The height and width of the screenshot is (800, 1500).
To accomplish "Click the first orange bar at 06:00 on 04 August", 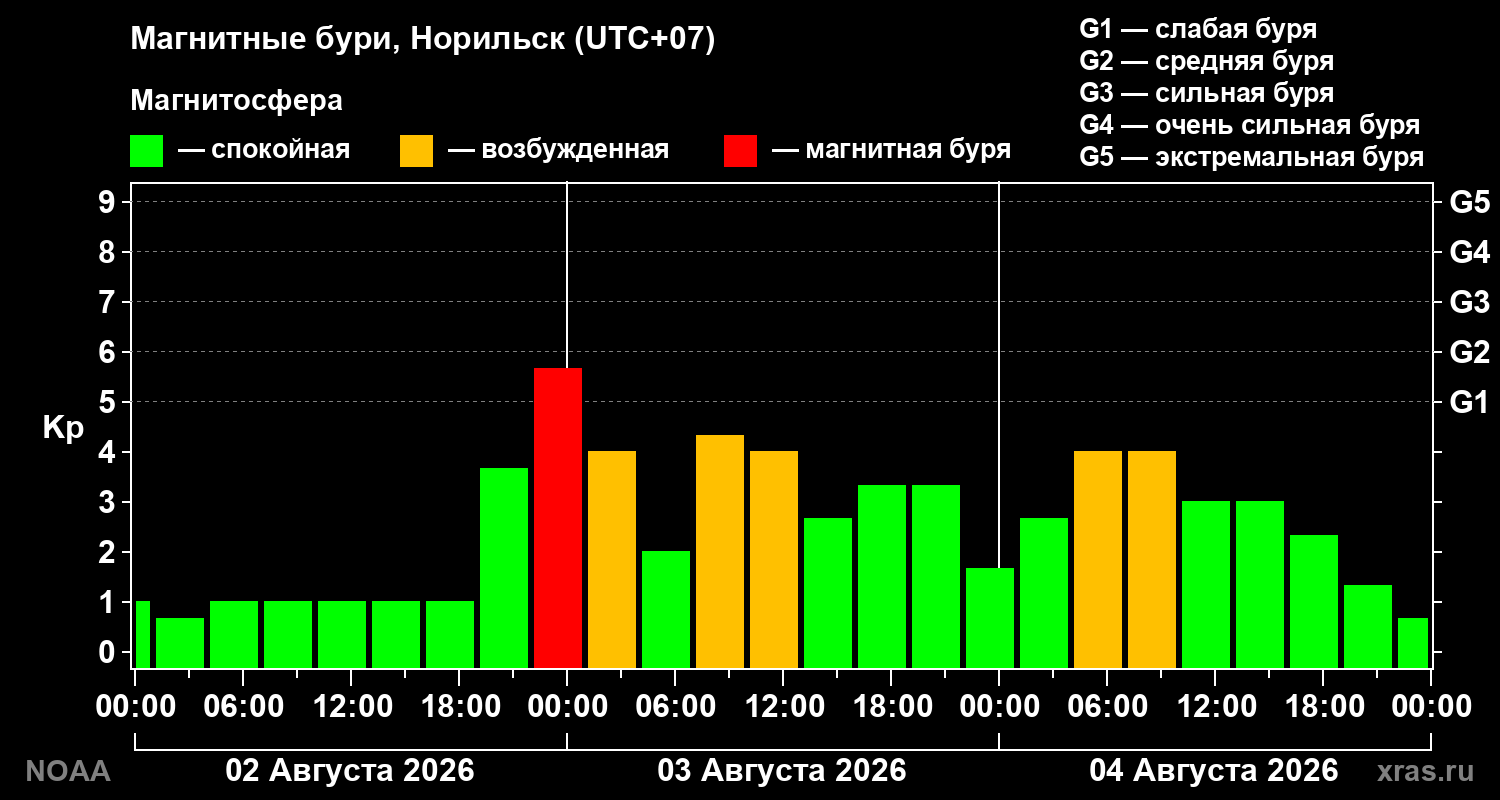I will click(1098, 559).
